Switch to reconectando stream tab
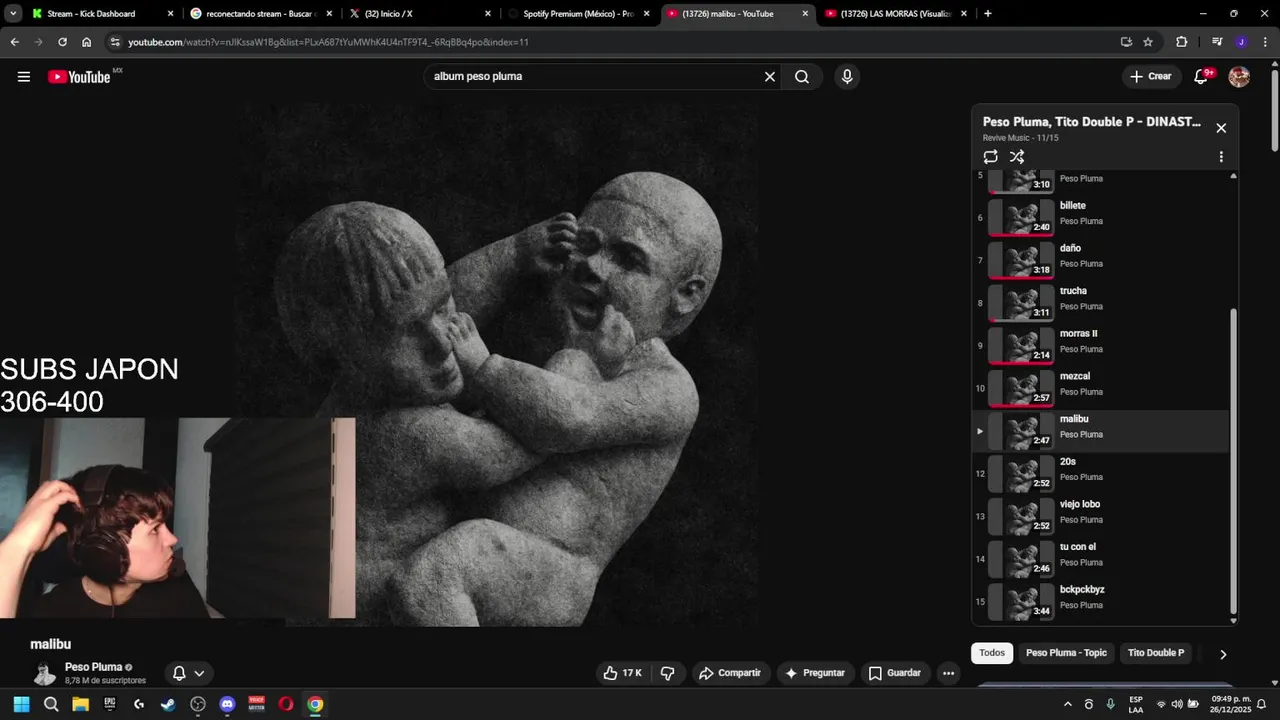The width and height of the screenshot is (1280, 720). click(x=260, y=14)
